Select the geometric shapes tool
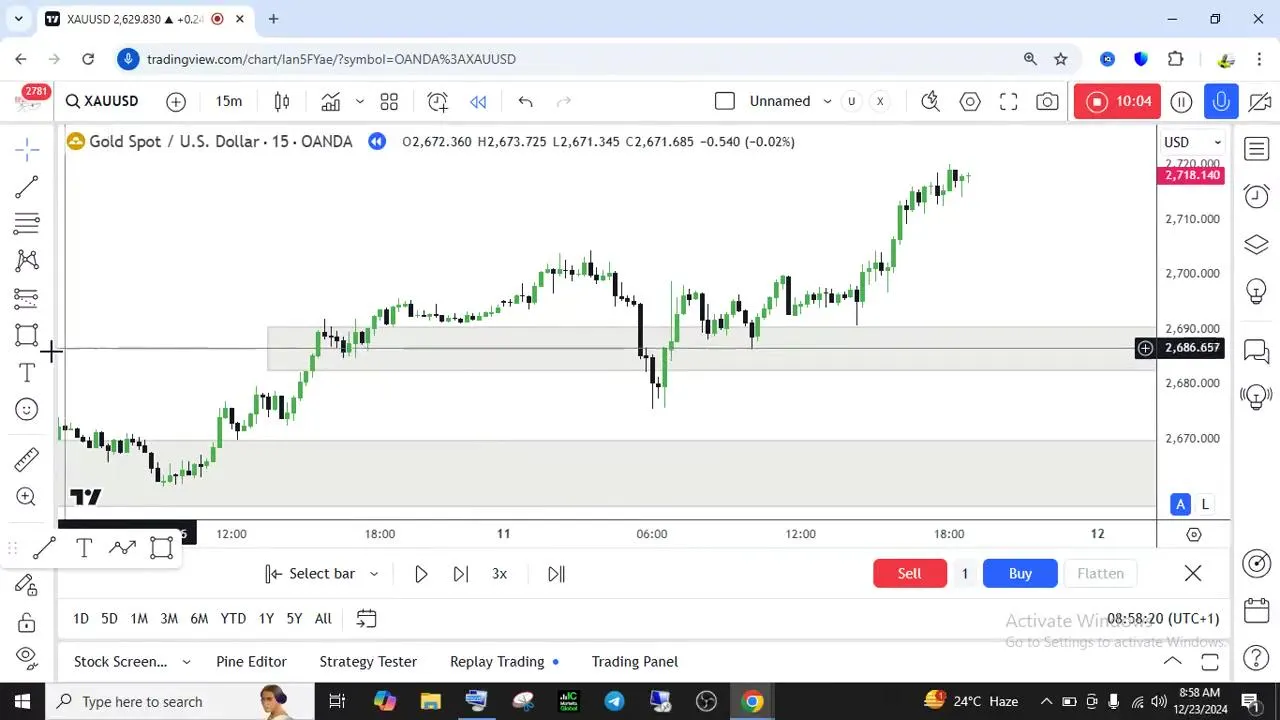Image resolution: width=1280 pixels, height=720 pixels. click(x=27, y=335)
